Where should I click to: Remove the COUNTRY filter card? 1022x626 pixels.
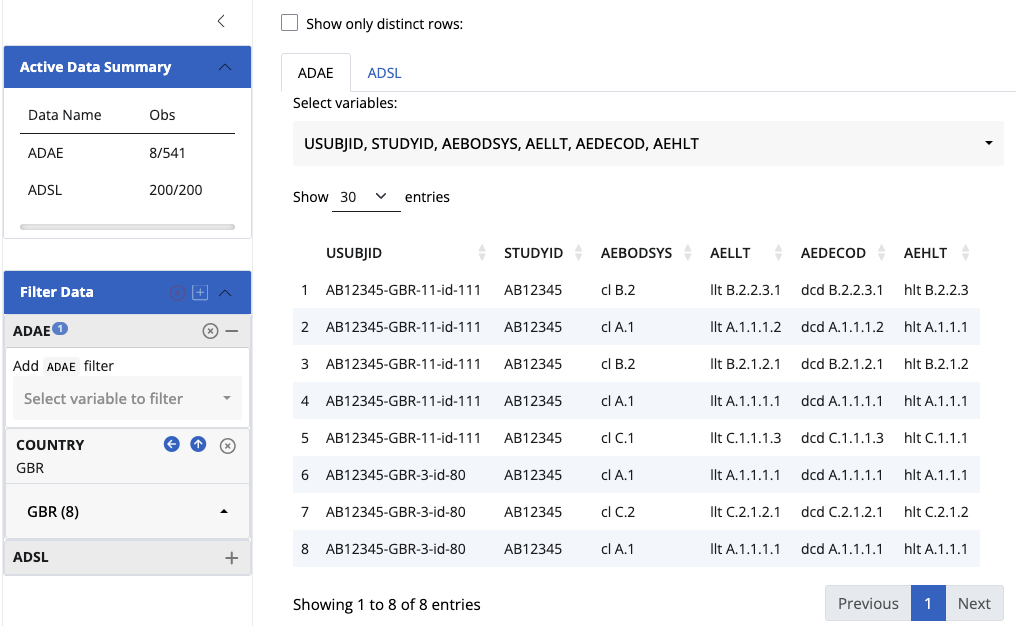pyautogui.click(x=227, y=446)
